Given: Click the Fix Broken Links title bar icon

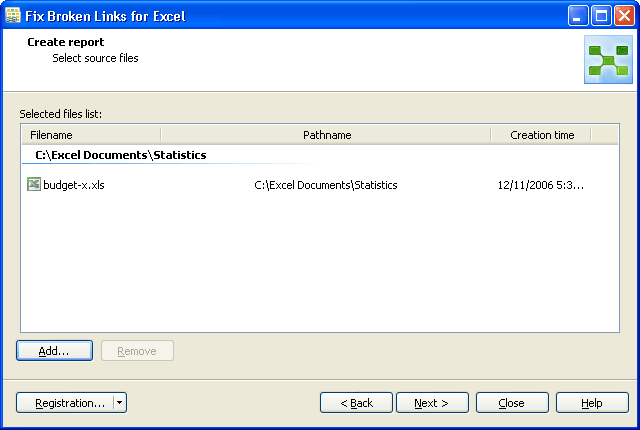Looking at the screenshot, I should pos(13,16).
